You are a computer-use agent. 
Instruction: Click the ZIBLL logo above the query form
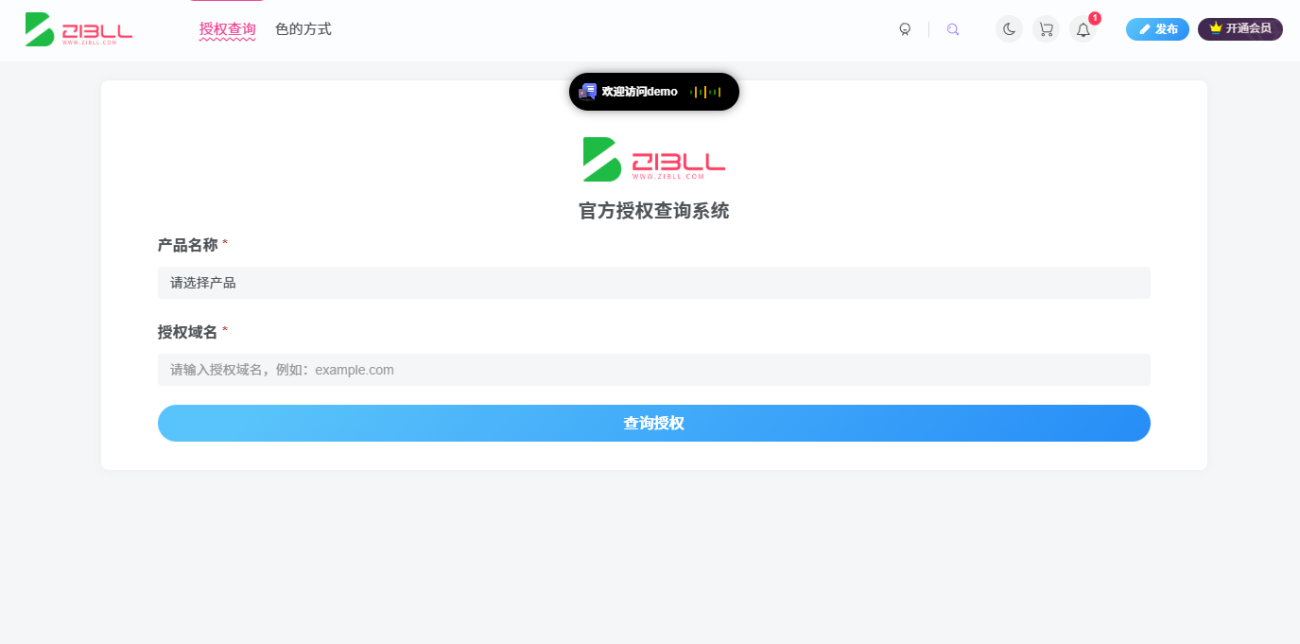[652, 162]
